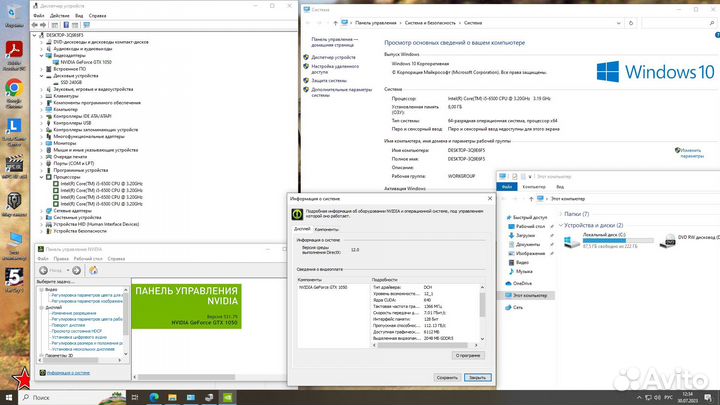
Task: Switch to NVIDIA taskbar button
Action: (227, 397)
